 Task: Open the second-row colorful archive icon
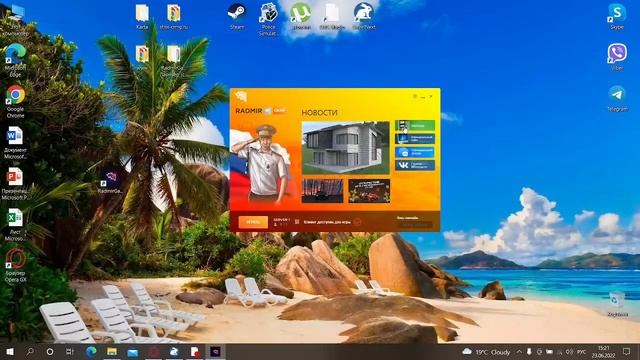(142, 57)
